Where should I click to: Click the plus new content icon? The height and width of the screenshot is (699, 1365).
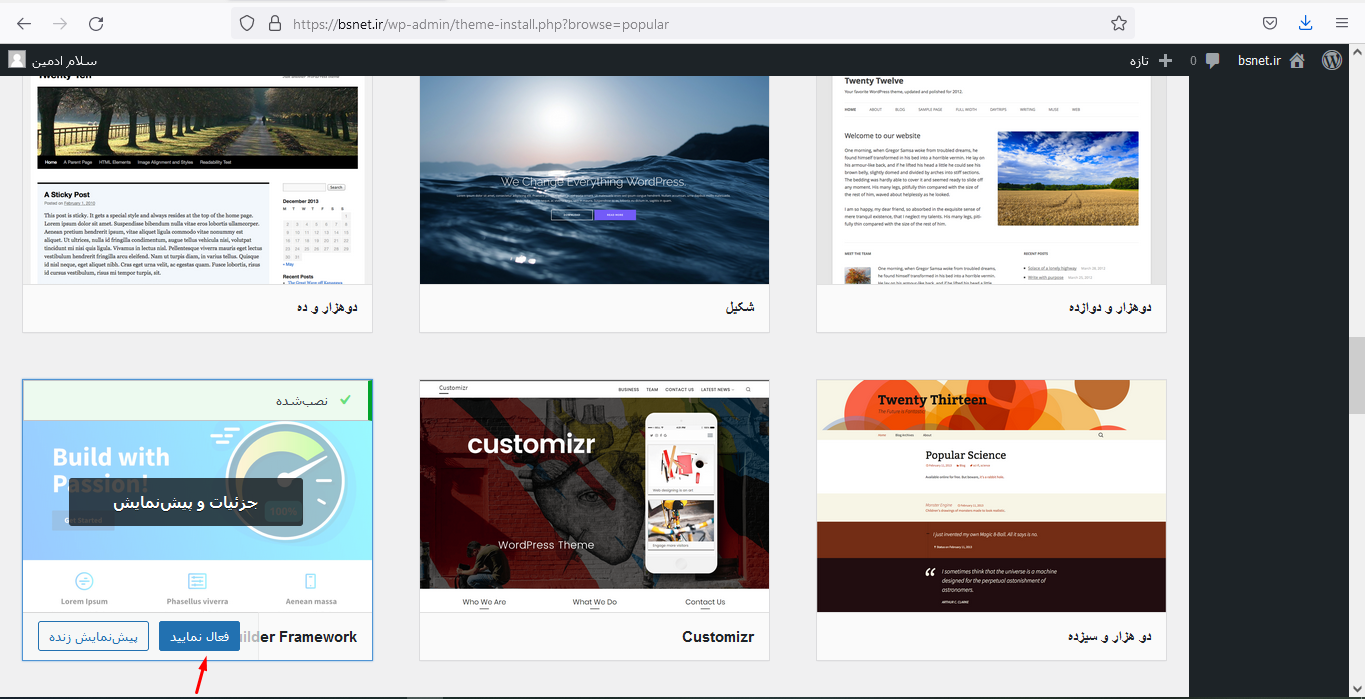tap(1165, 60)
